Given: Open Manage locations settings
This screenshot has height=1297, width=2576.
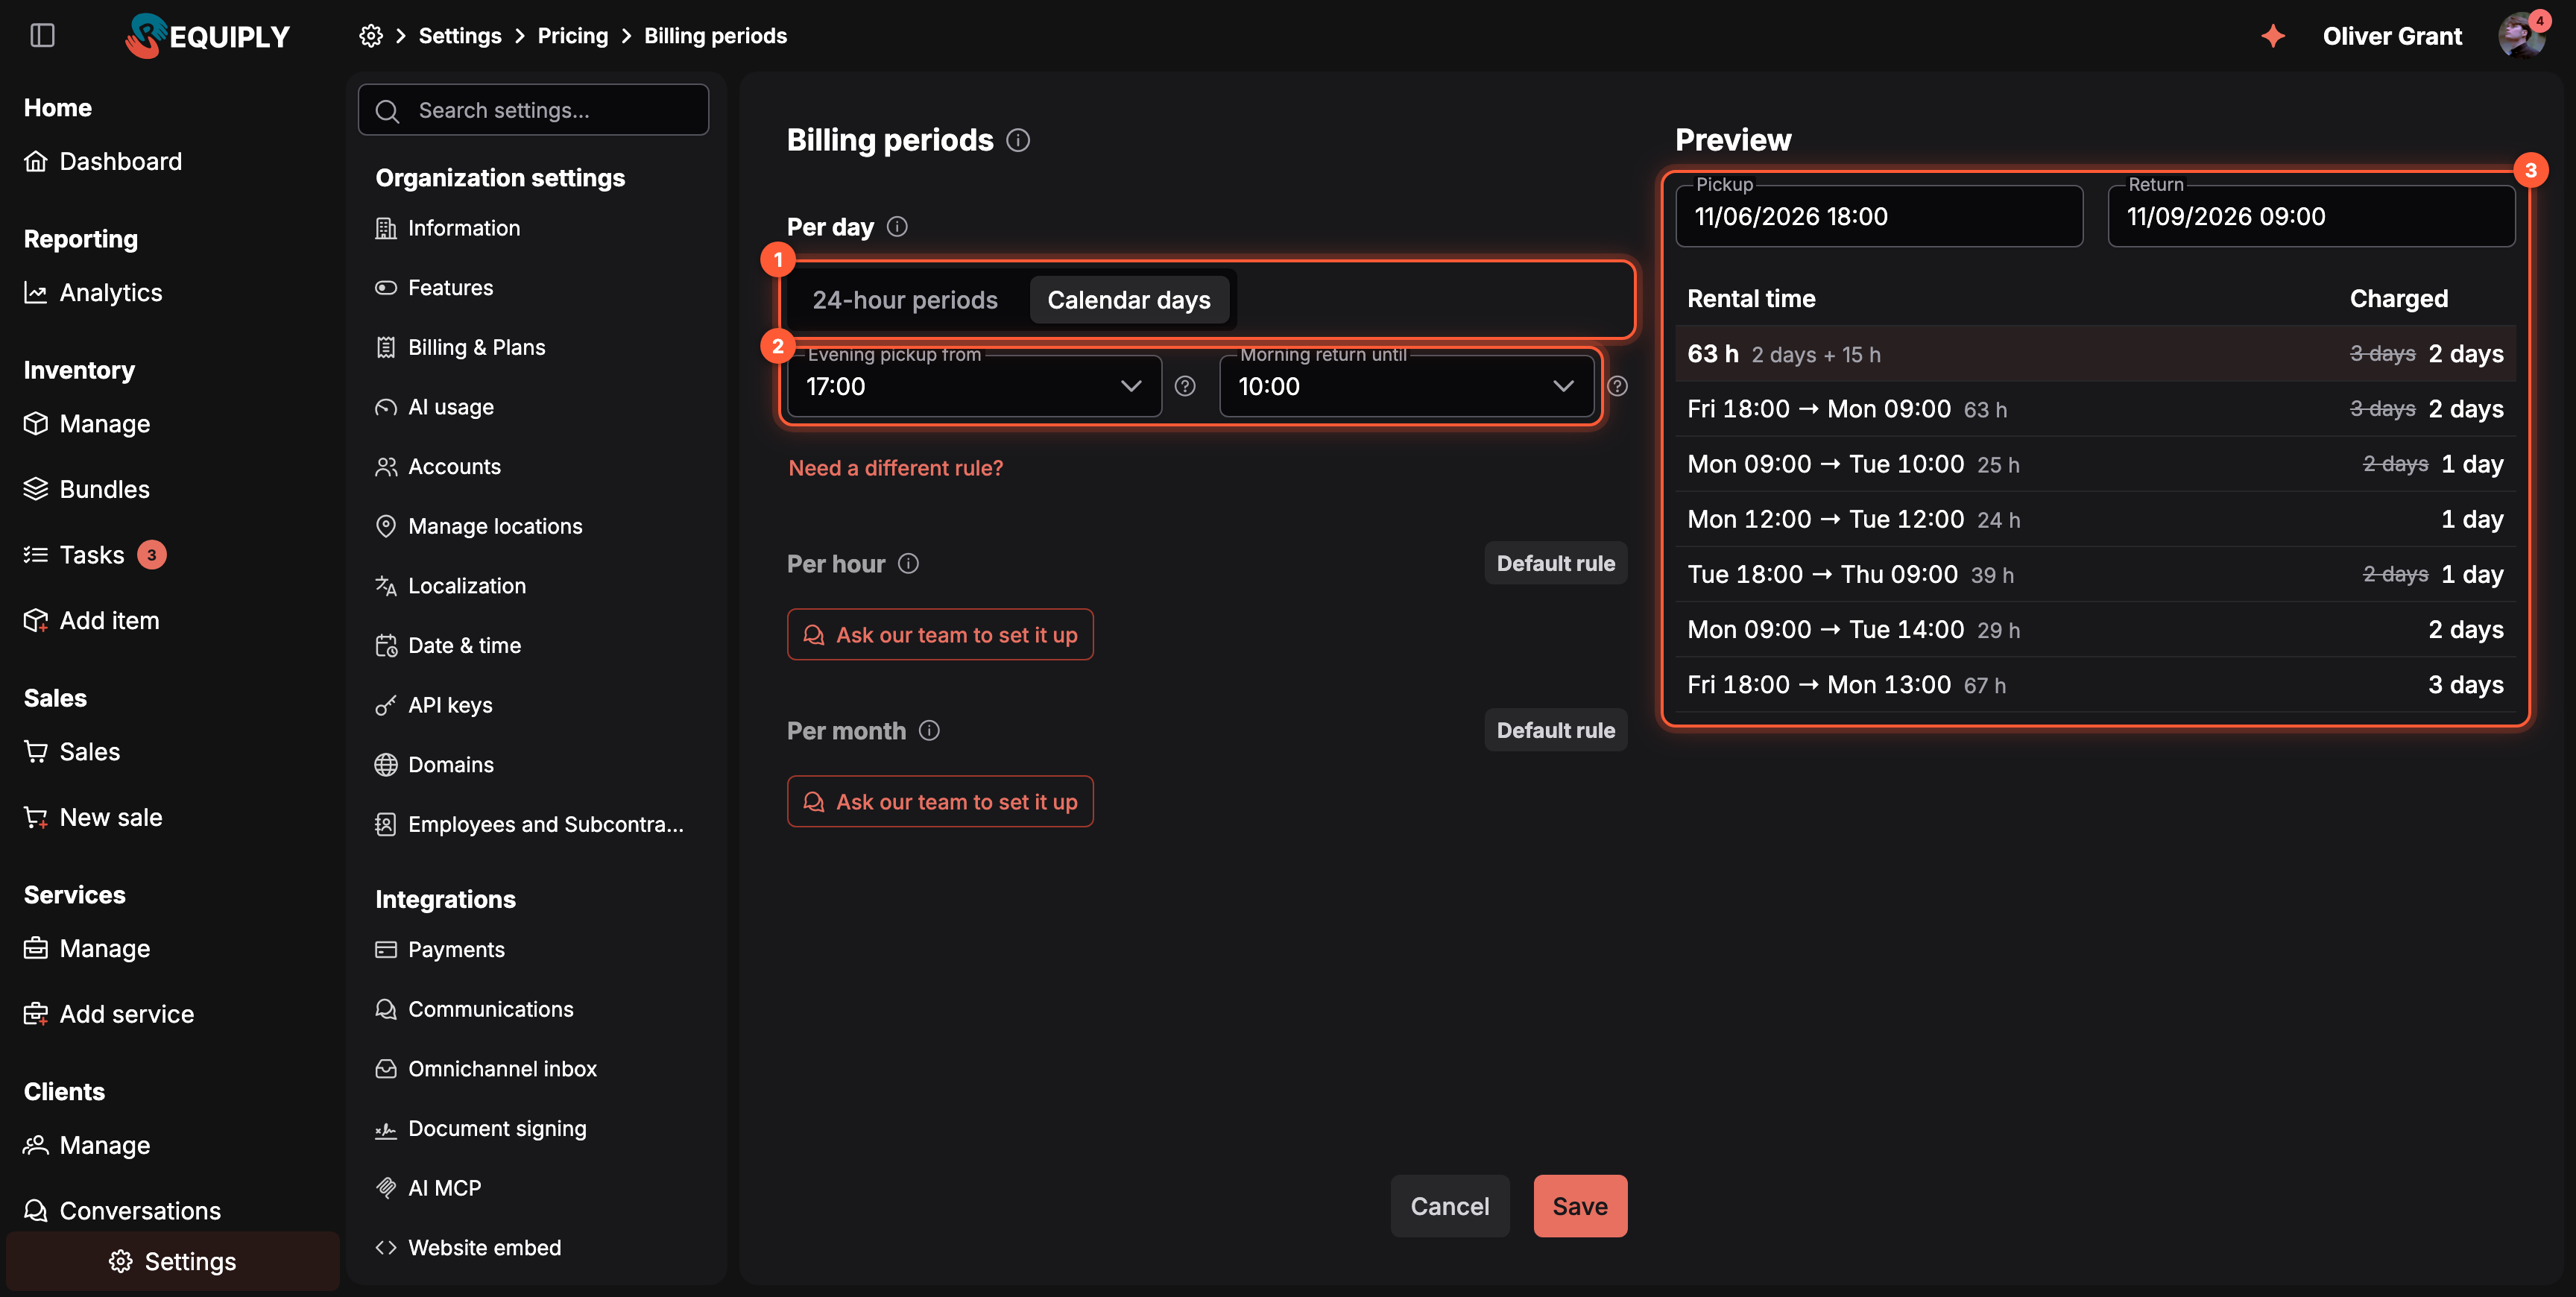Looking at the screenshot, I should (479, 526).
